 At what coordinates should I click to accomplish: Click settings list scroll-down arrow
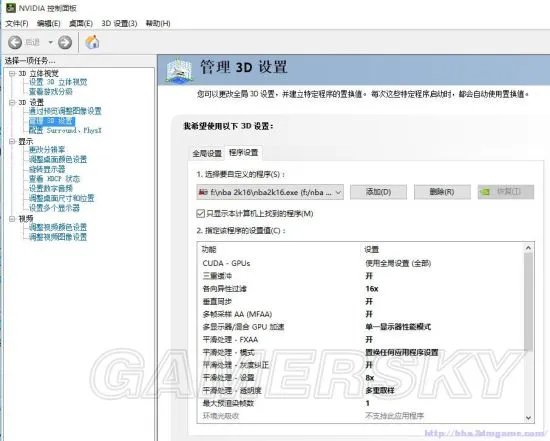click(x=529, y=417)
